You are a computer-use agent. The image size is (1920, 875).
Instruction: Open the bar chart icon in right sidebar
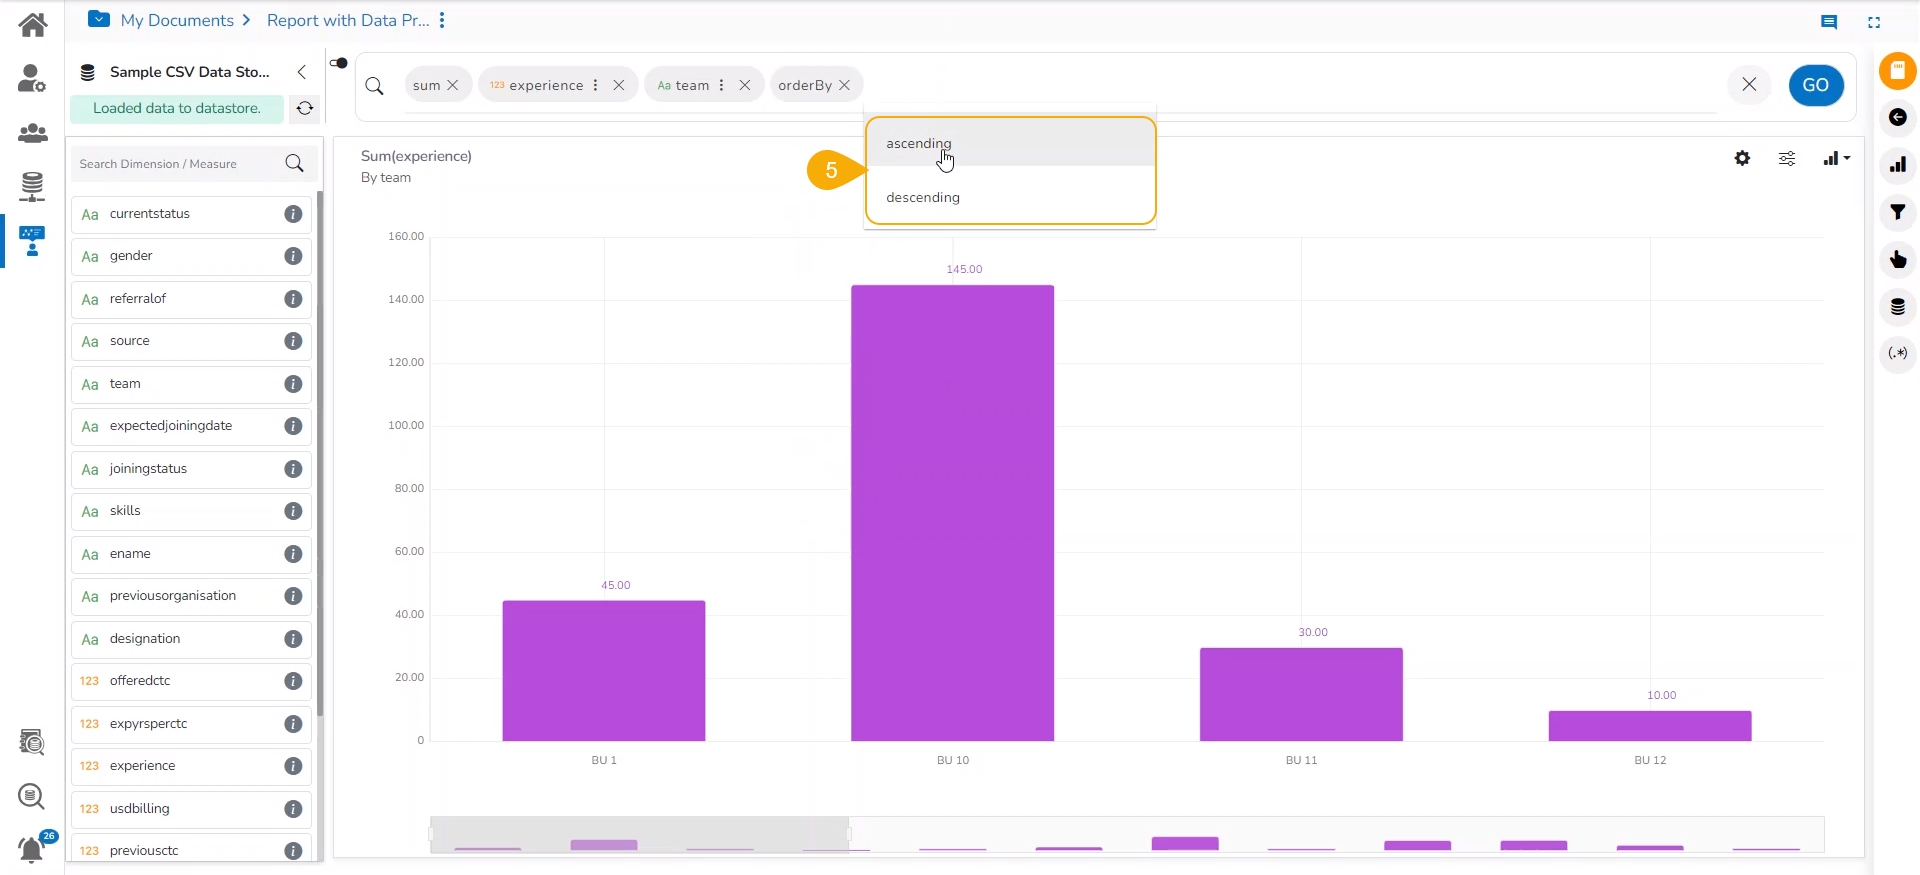1897,165
